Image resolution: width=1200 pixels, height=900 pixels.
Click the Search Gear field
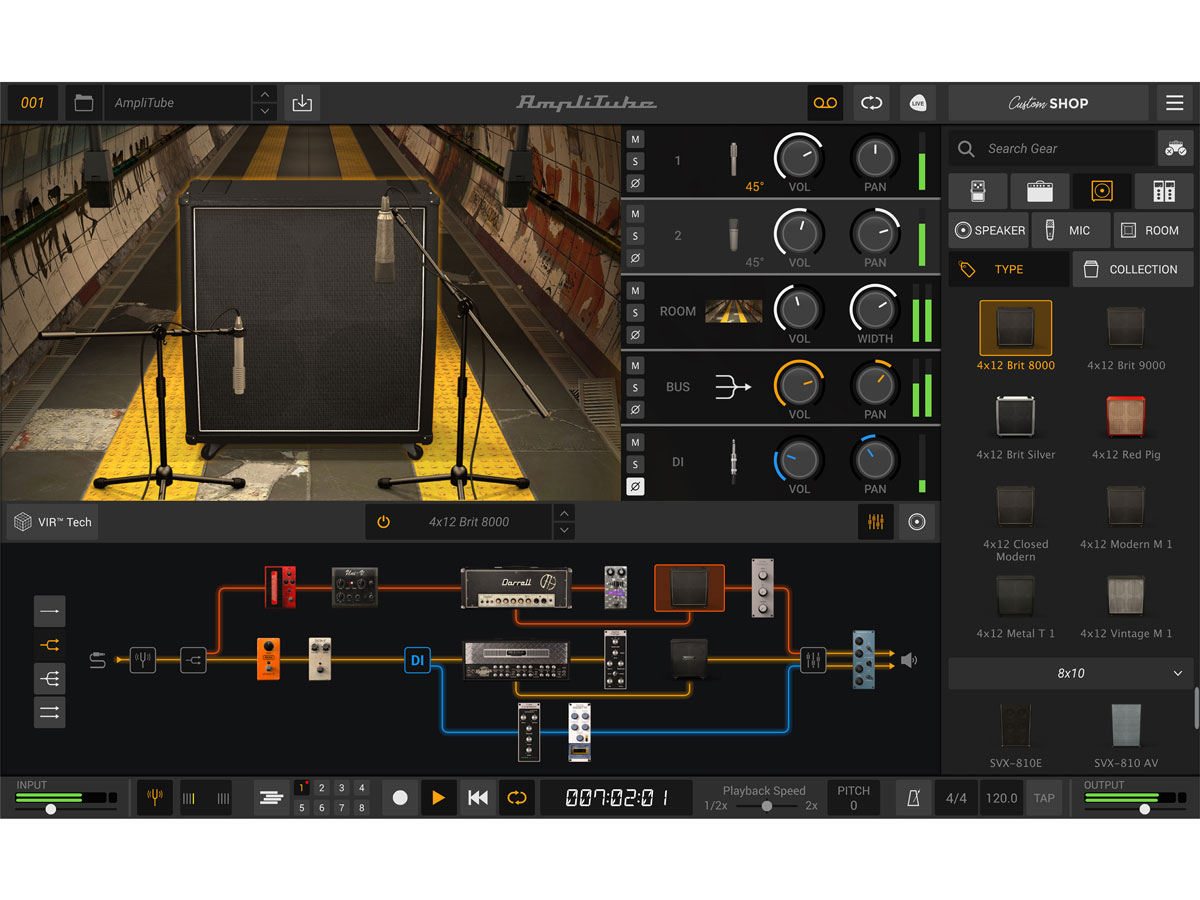pyautogui.click(x=1052, y=148)
